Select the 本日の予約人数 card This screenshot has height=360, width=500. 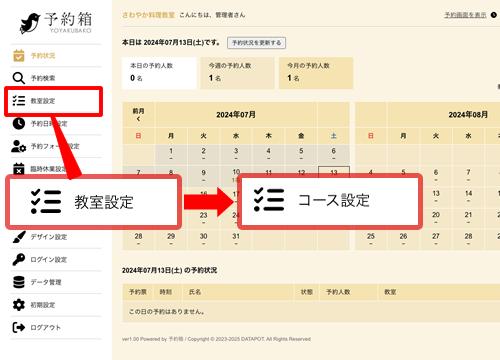(159, 73)
